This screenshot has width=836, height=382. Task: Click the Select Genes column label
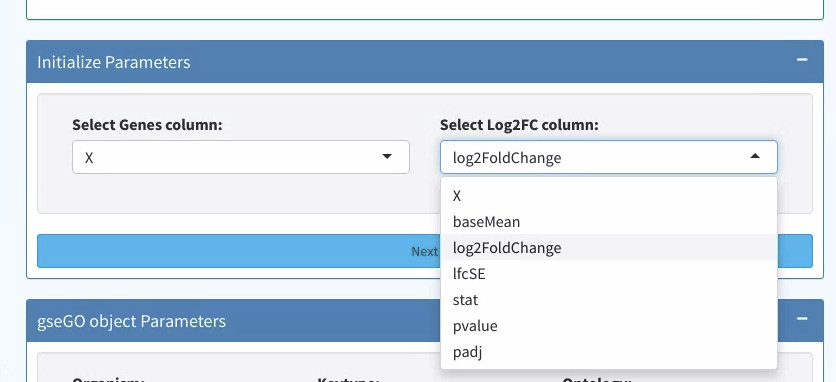pyautogui.click(x=147, y=125)
